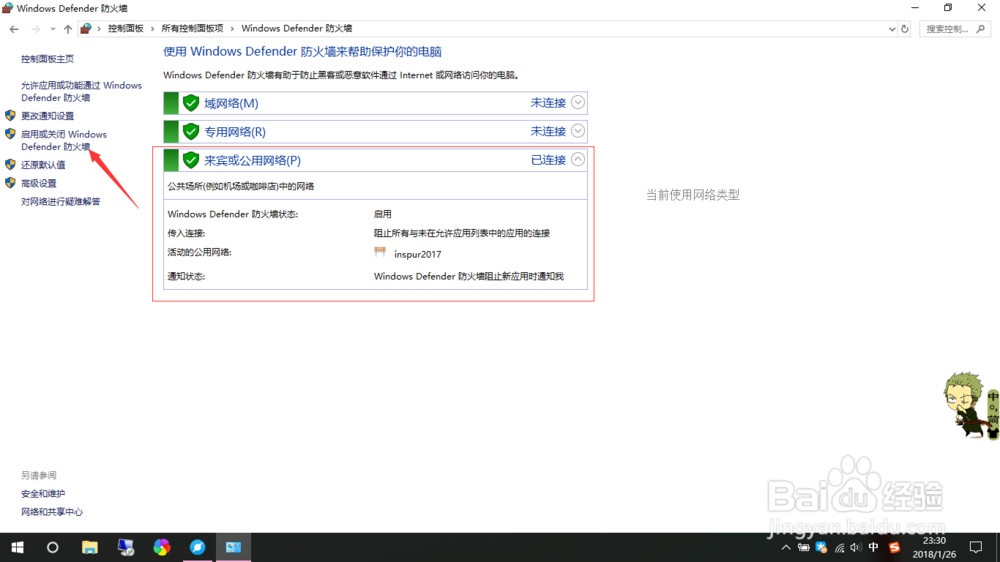Click the search magnifier icon
The height and width of the screenshot is (562, 1000).
[x=981, y=29]
